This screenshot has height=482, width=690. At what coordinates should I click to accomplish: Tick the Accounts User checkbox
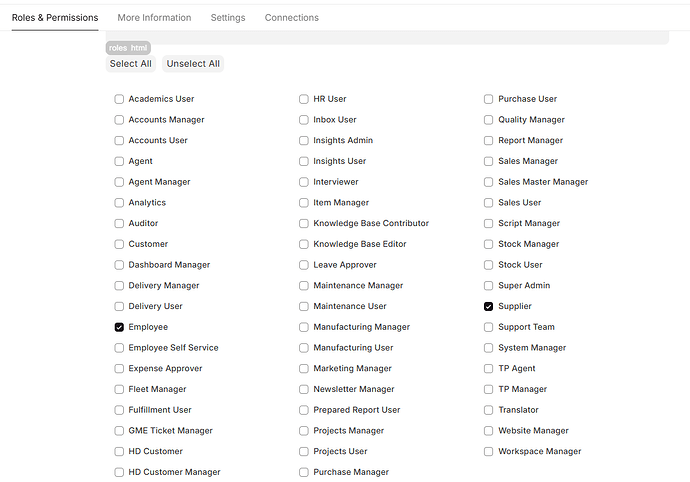(119, 140)
